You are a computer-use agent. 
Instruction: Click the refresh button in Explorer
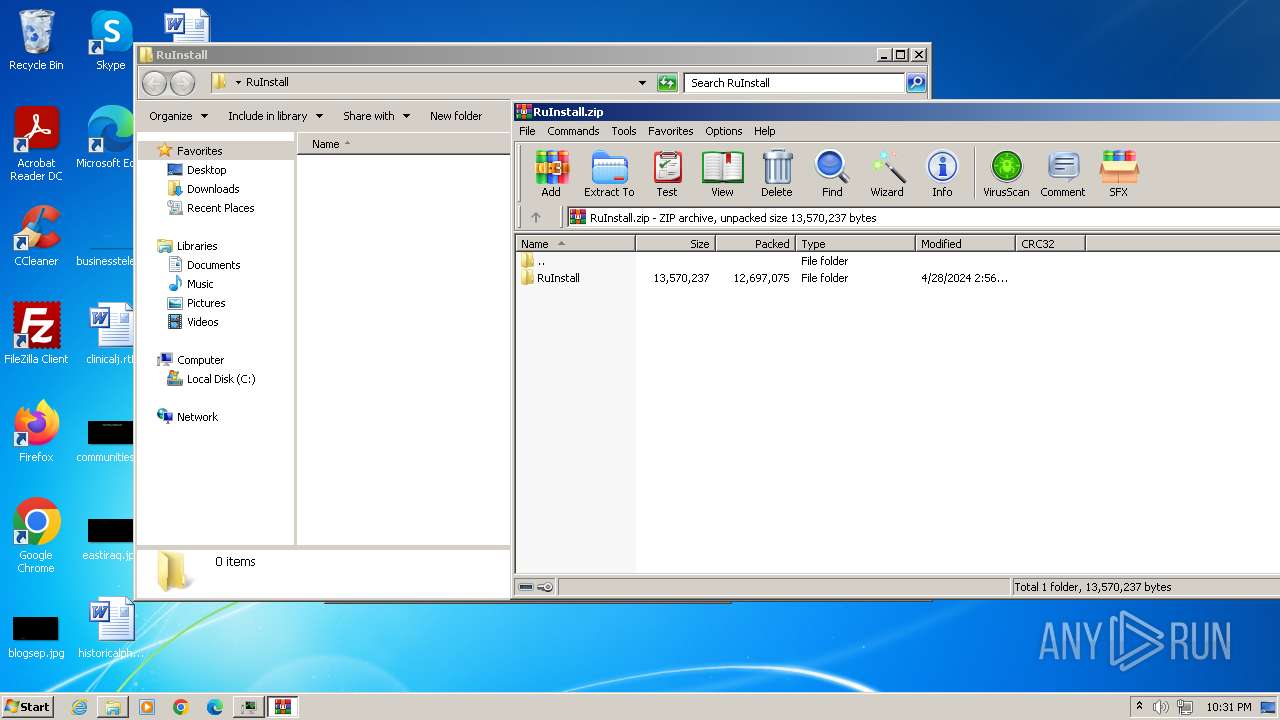(667, 83)
